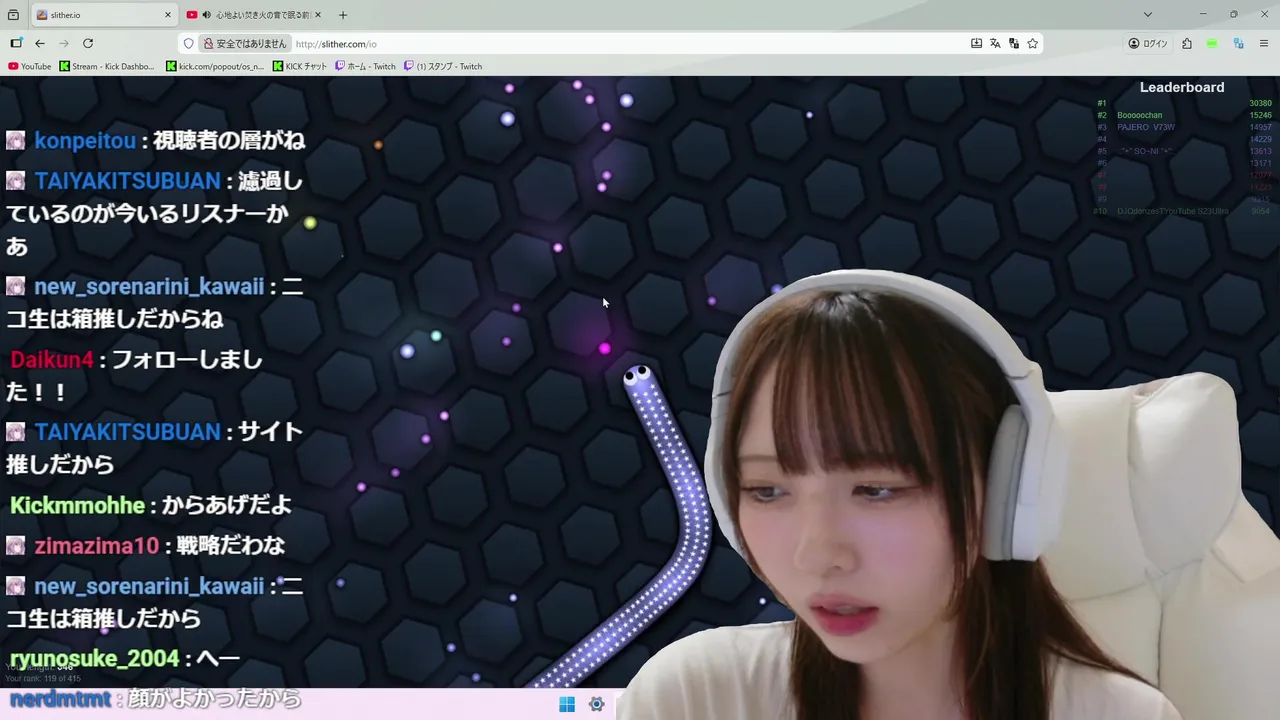Screen dimensions: 1280x720
Task: Close the slither.io tab
Action: click(x=167, y=15)
